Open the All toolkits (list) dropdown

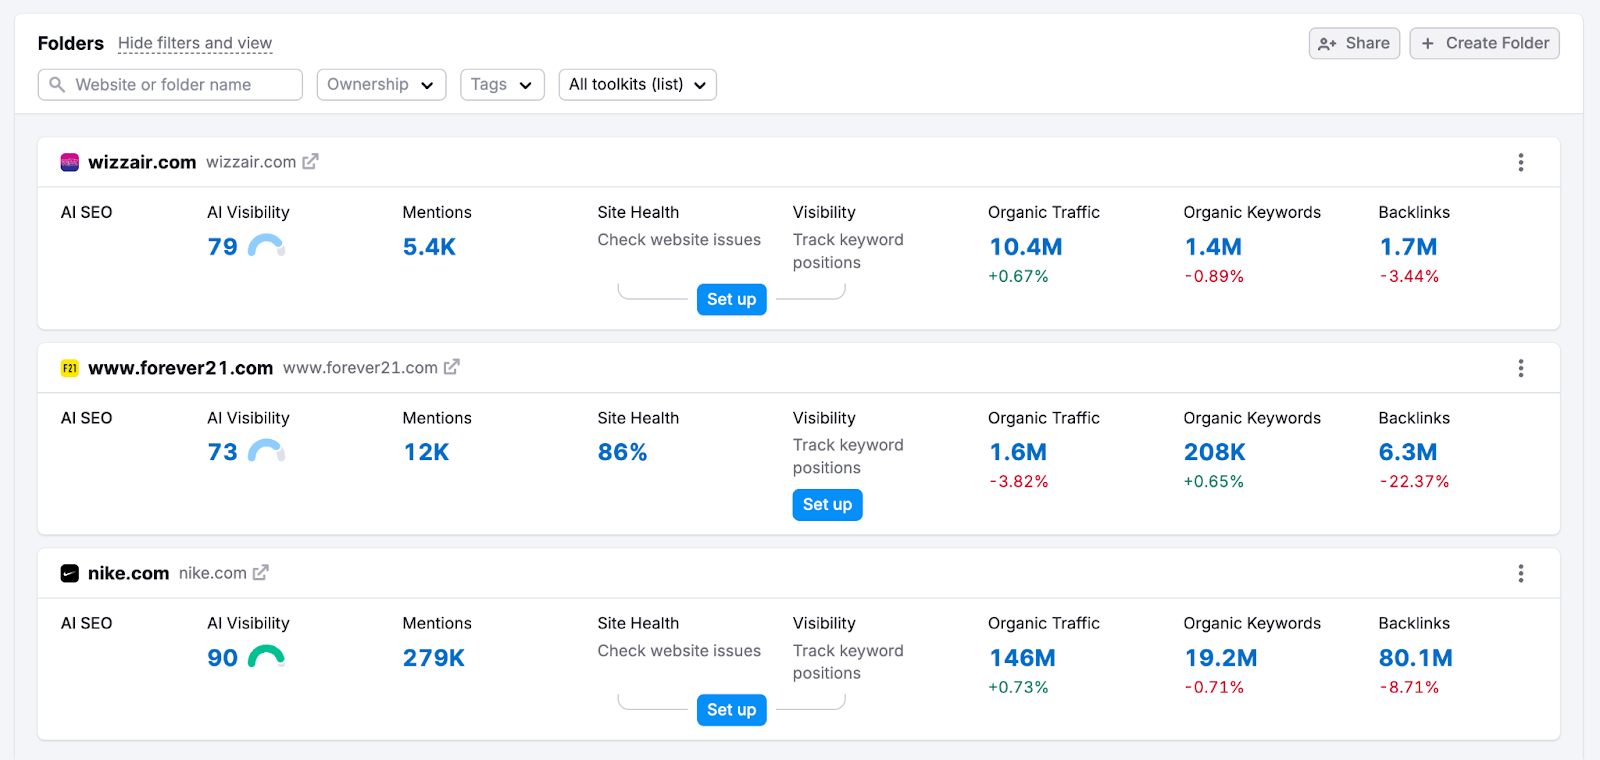tap(637, 85)
